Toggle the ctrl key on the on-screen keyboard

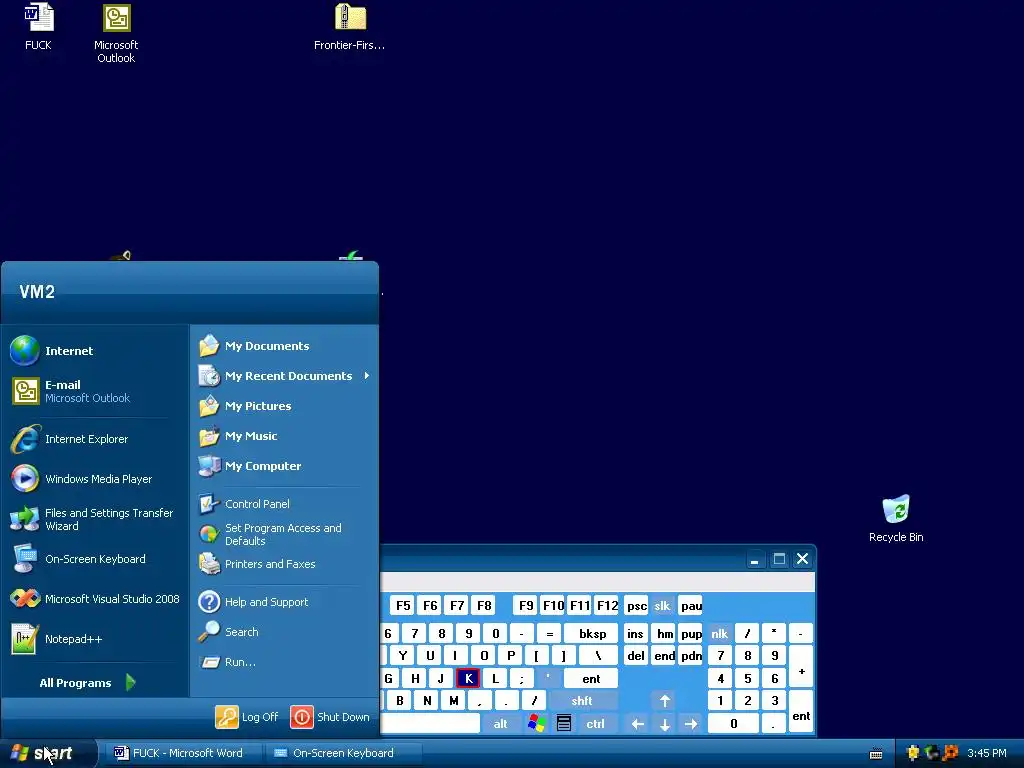pos(595,724)
